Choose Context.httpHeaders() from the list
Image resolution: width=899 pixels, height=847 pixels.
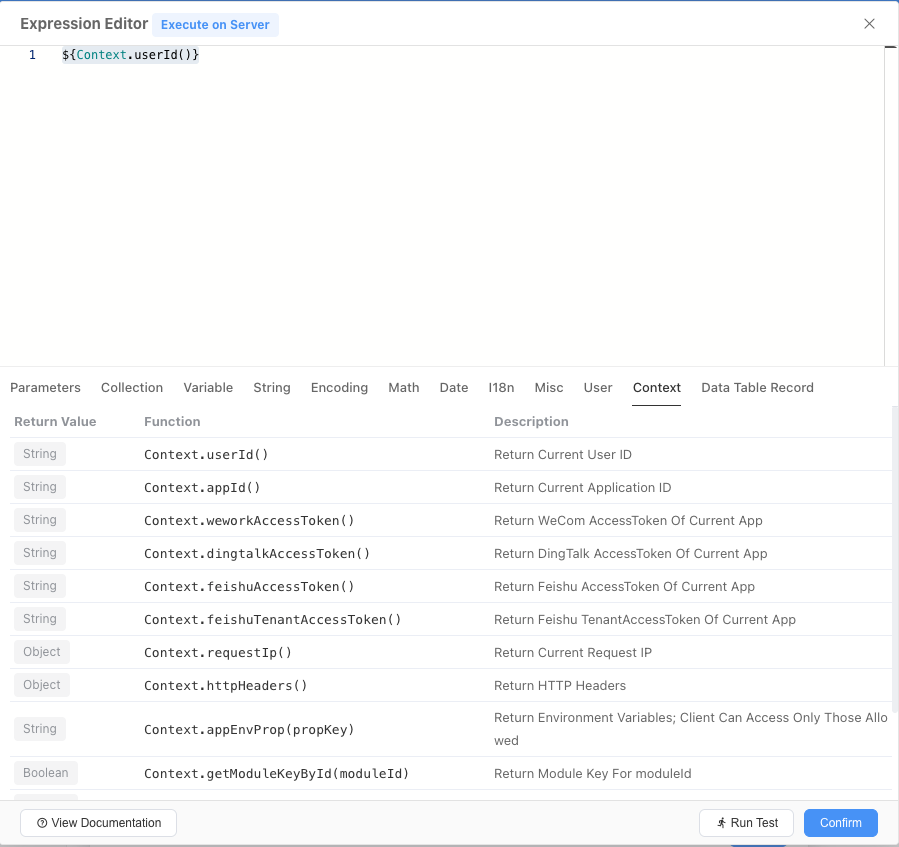225,686
